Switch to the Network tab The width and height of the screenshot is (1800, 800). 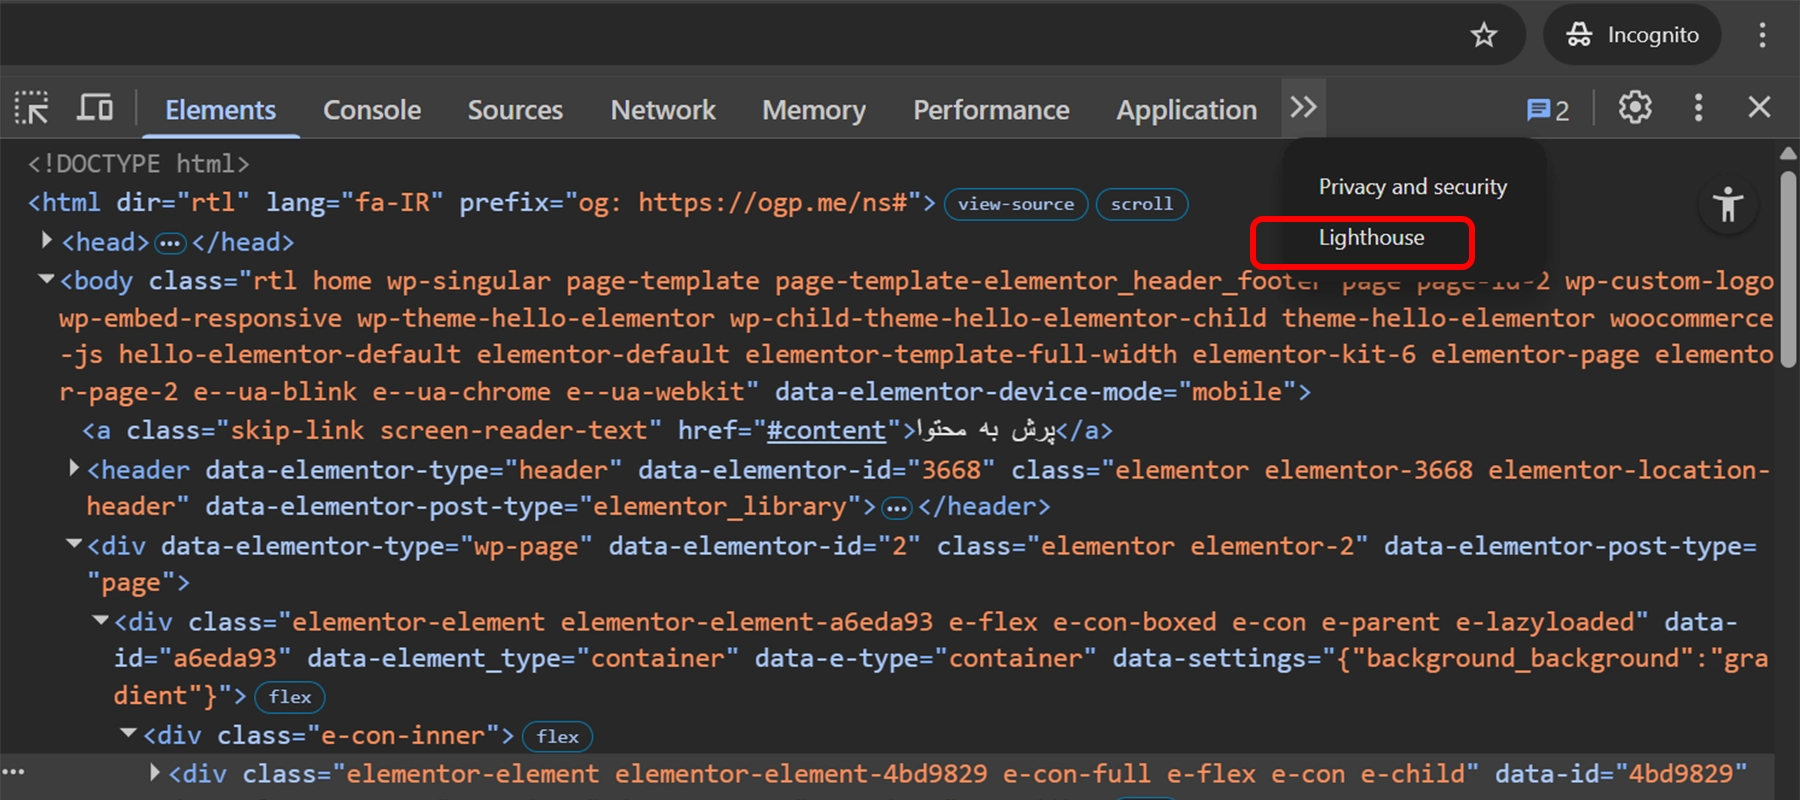(662, 110)
